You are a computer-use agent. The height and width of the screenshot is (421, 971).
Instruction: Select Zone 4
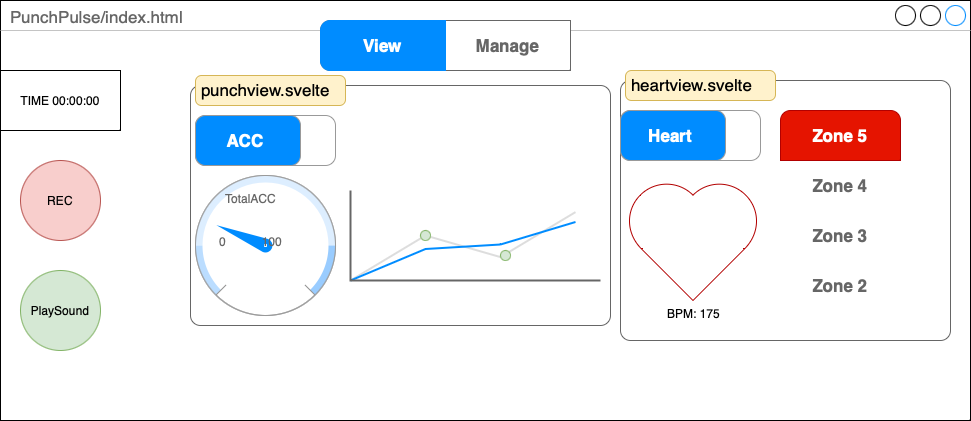pos(839,186)
